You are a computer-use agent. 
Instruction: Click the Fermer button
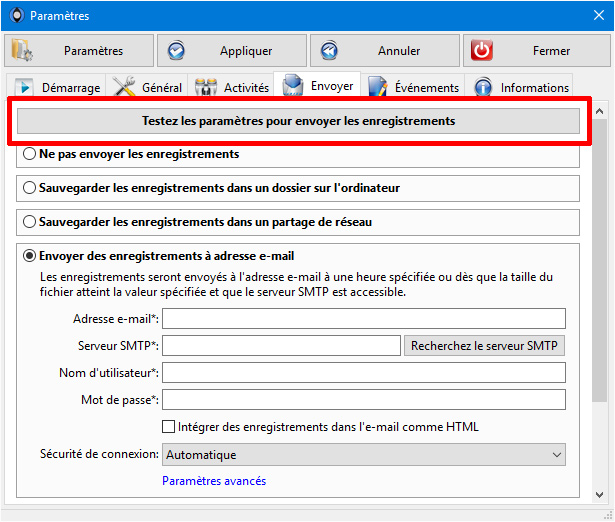coord(537,51)
